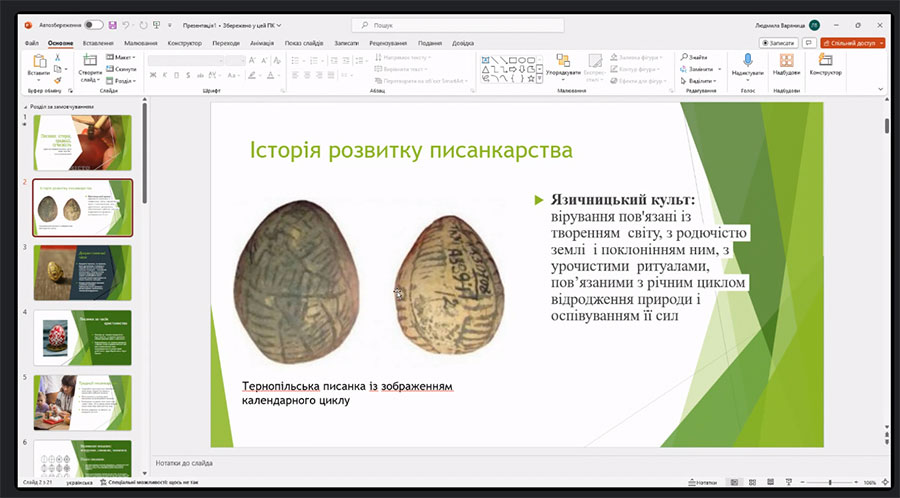Collapse the Розділ за замовчуванням section

tap(26, 106)
